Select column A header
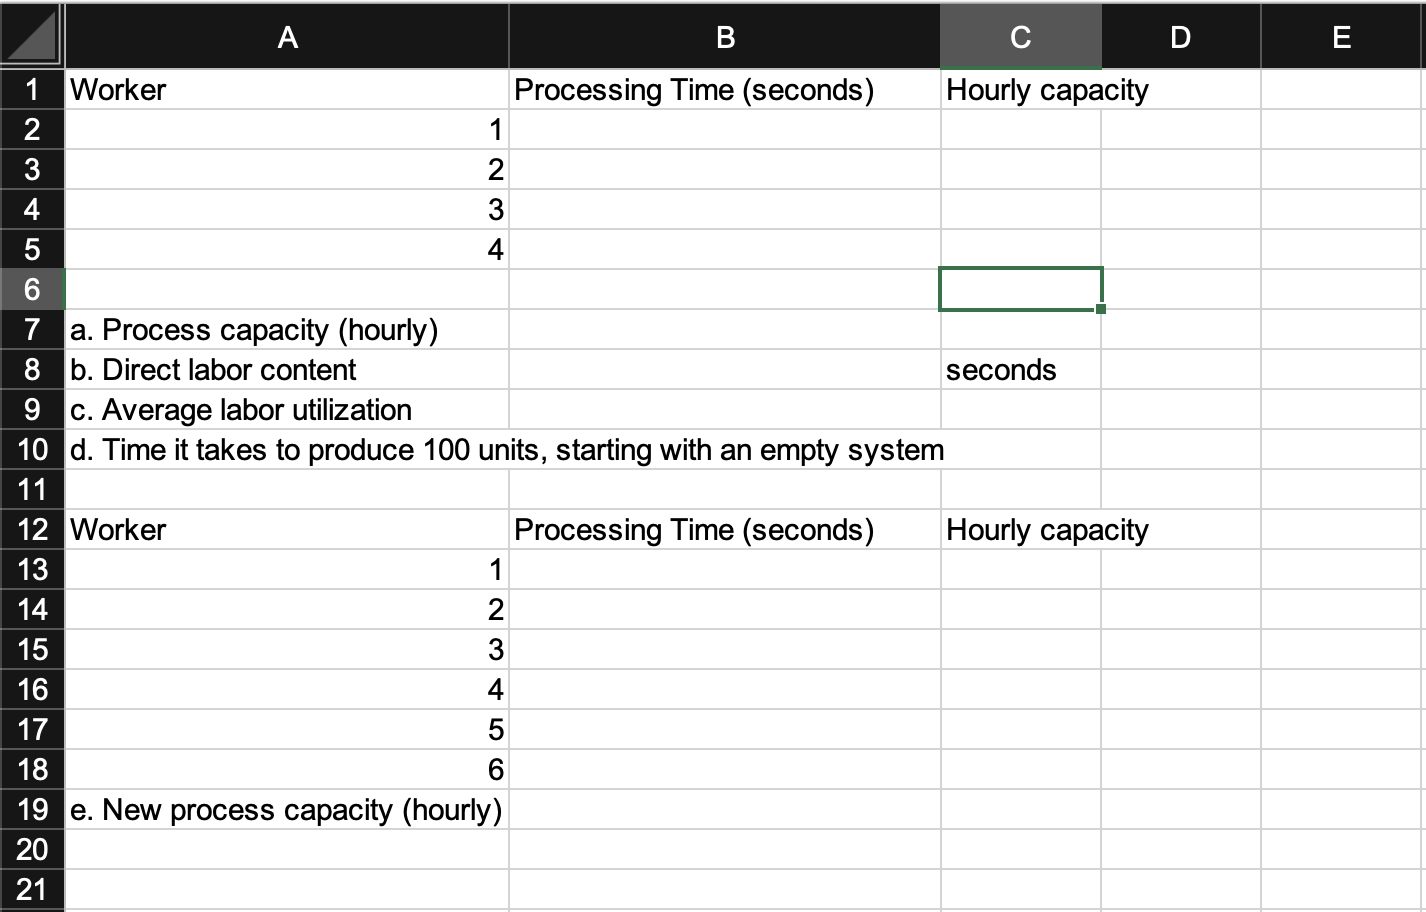 pos(288,37)
